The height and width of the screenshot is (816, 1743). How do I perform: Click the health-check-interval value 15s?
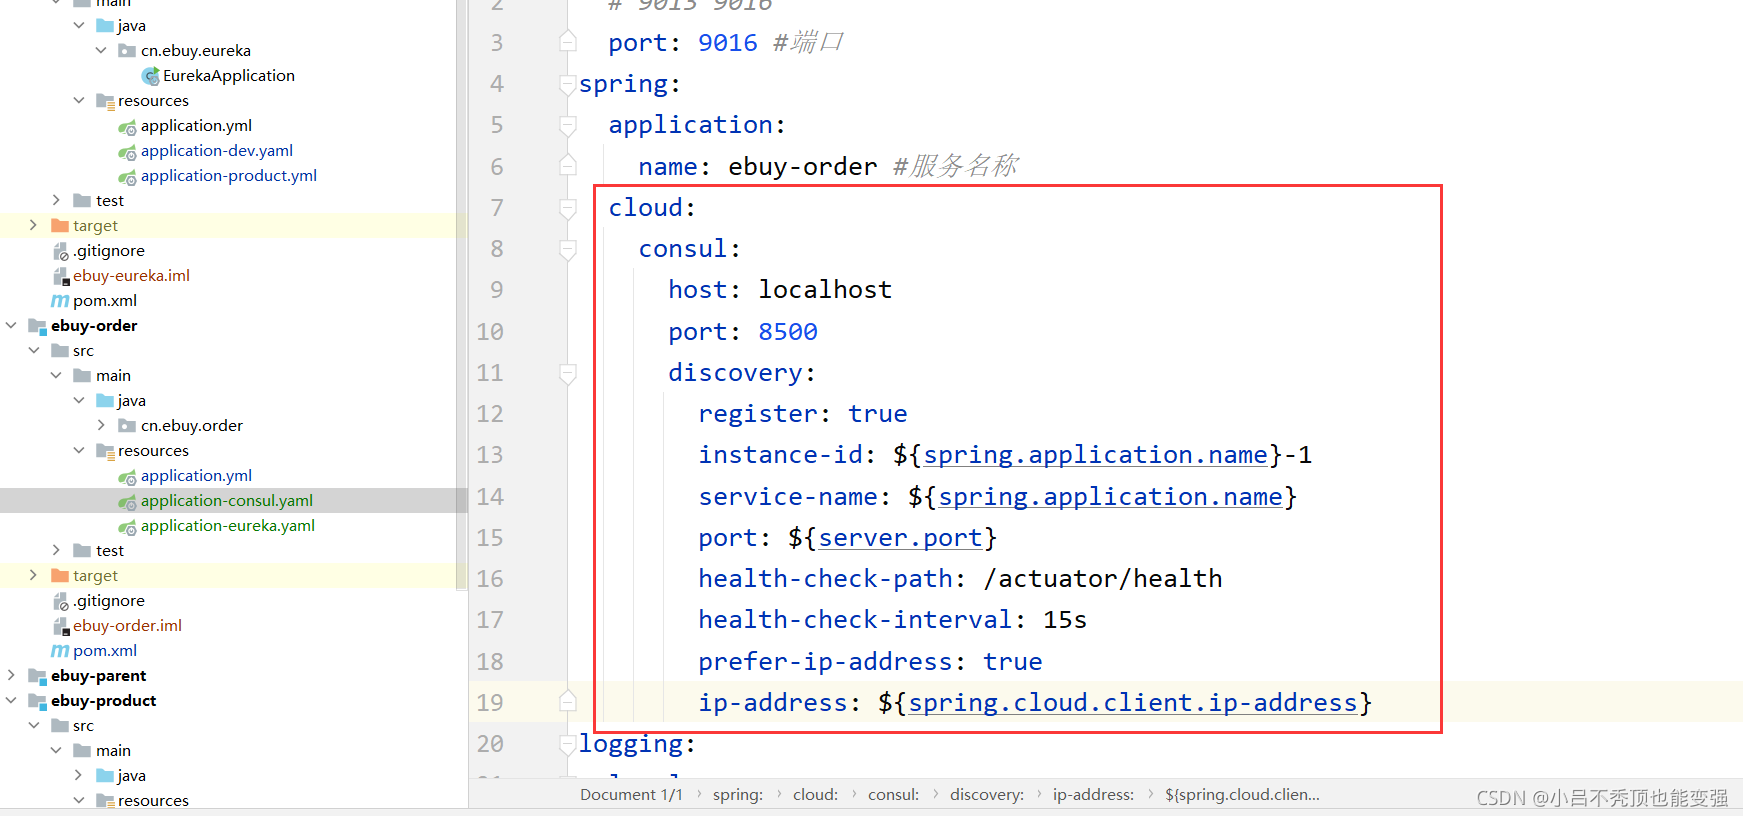click(x=1065, y=620)
